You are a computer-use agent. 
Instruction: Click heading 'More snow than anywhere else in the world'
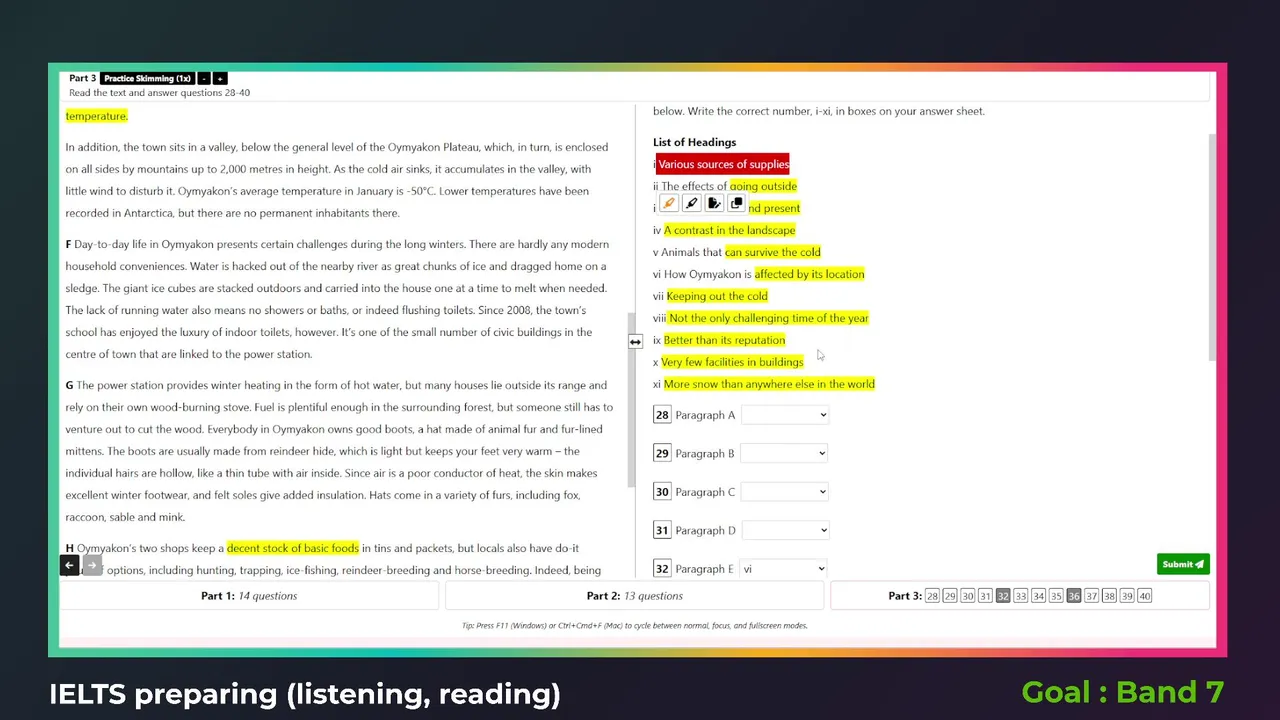[x=769, y=384]
